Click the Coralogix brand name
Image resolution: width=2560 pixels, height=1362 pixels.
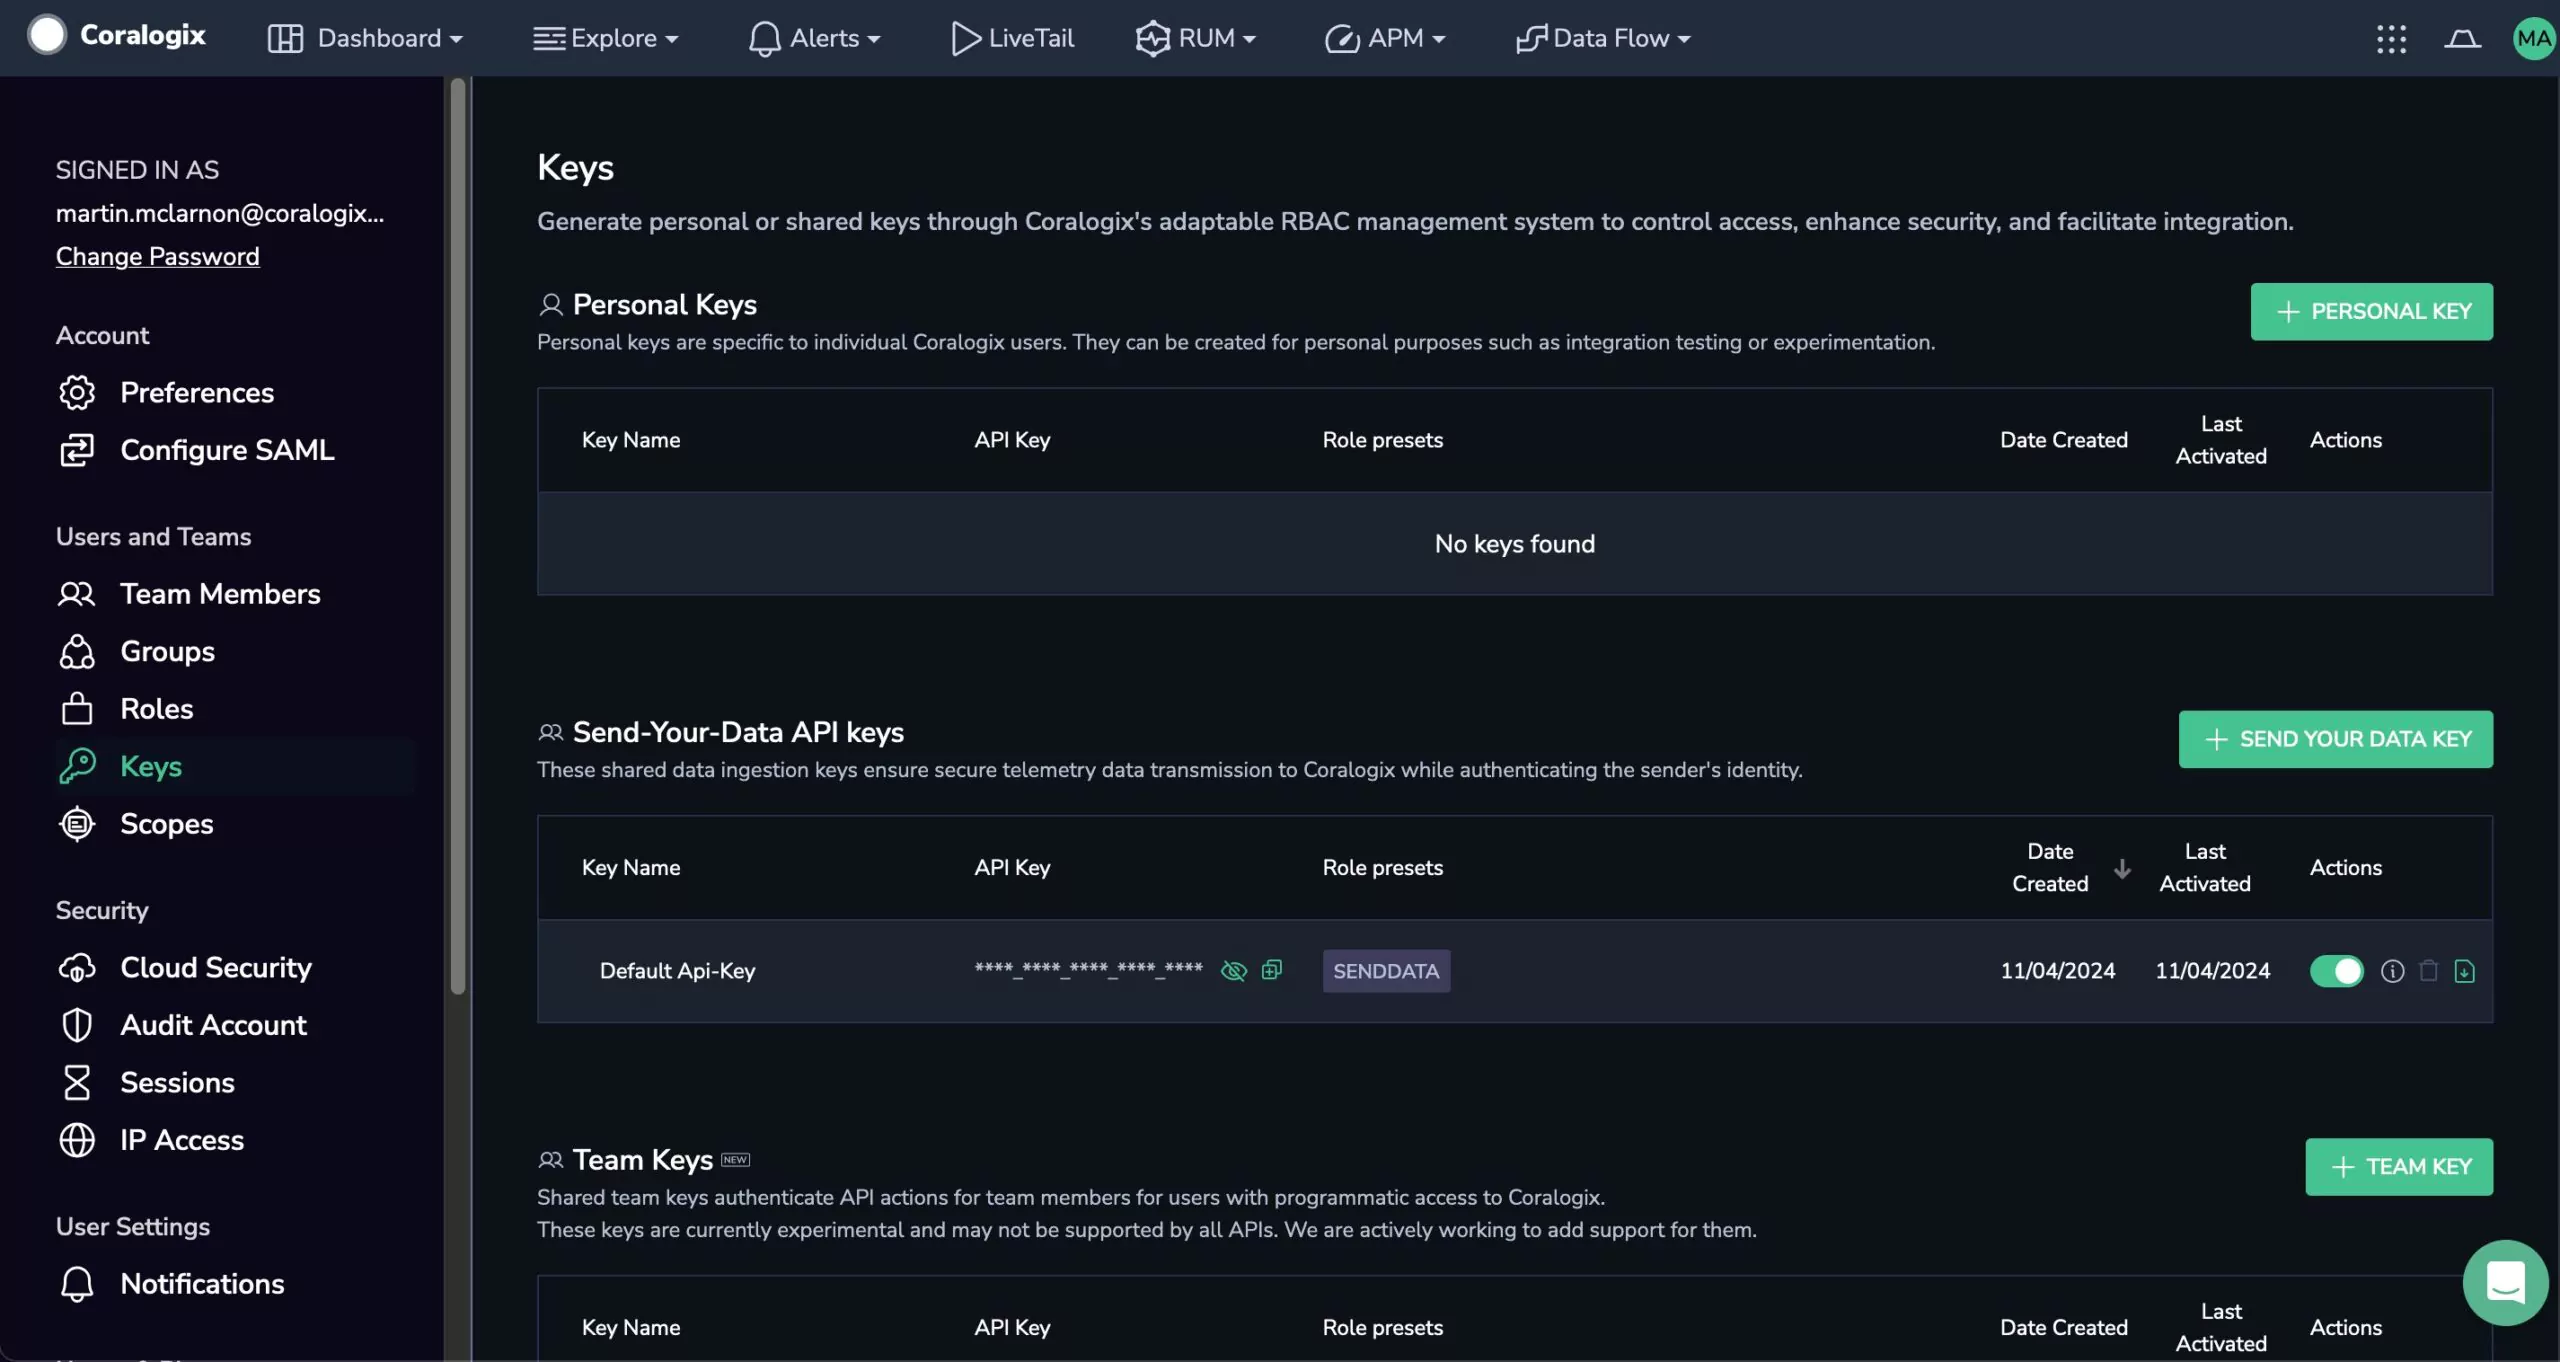(143, 35)
